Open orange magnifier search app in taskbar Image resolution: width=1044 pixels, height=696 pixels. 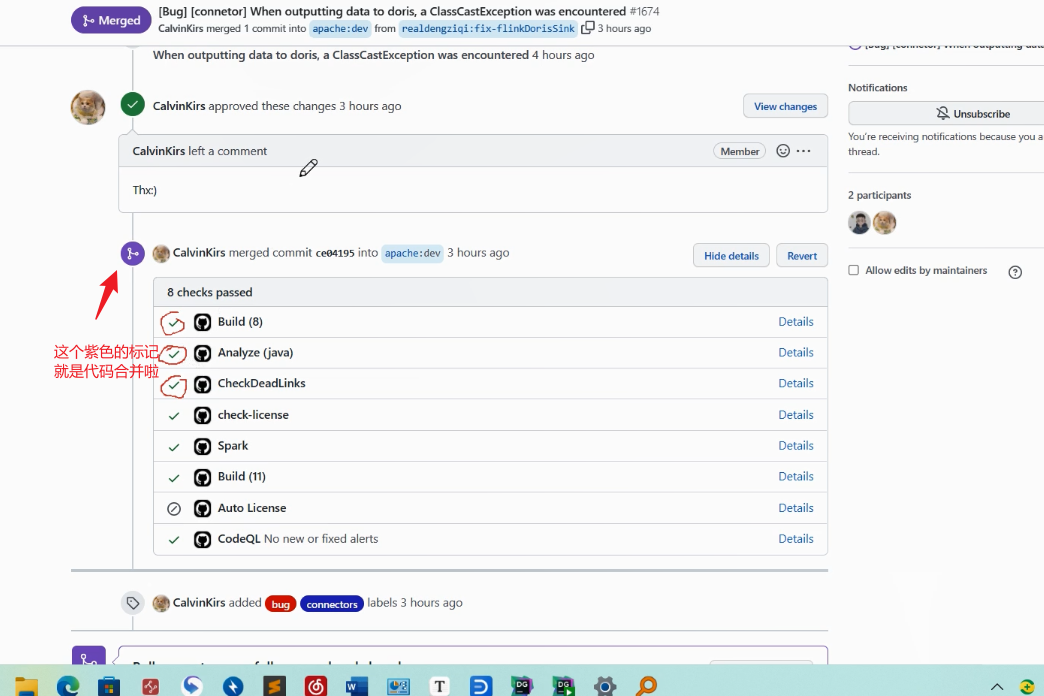(x=646, y=686)
